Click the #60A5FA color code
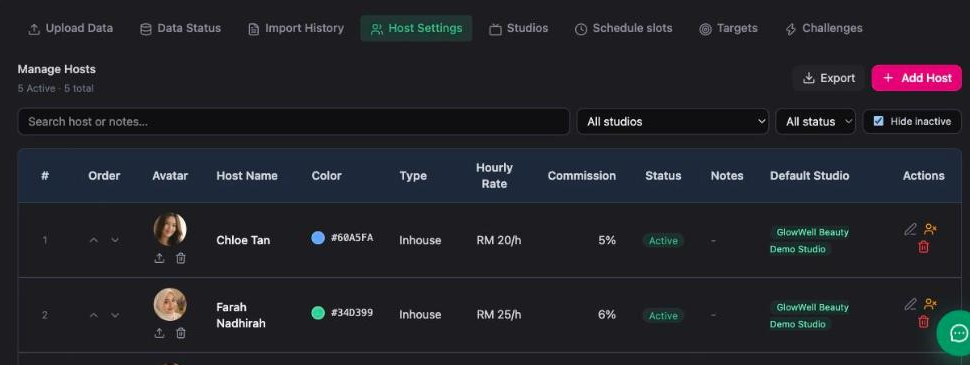This screenshot has width=970, height=365. tap(352, 238)
